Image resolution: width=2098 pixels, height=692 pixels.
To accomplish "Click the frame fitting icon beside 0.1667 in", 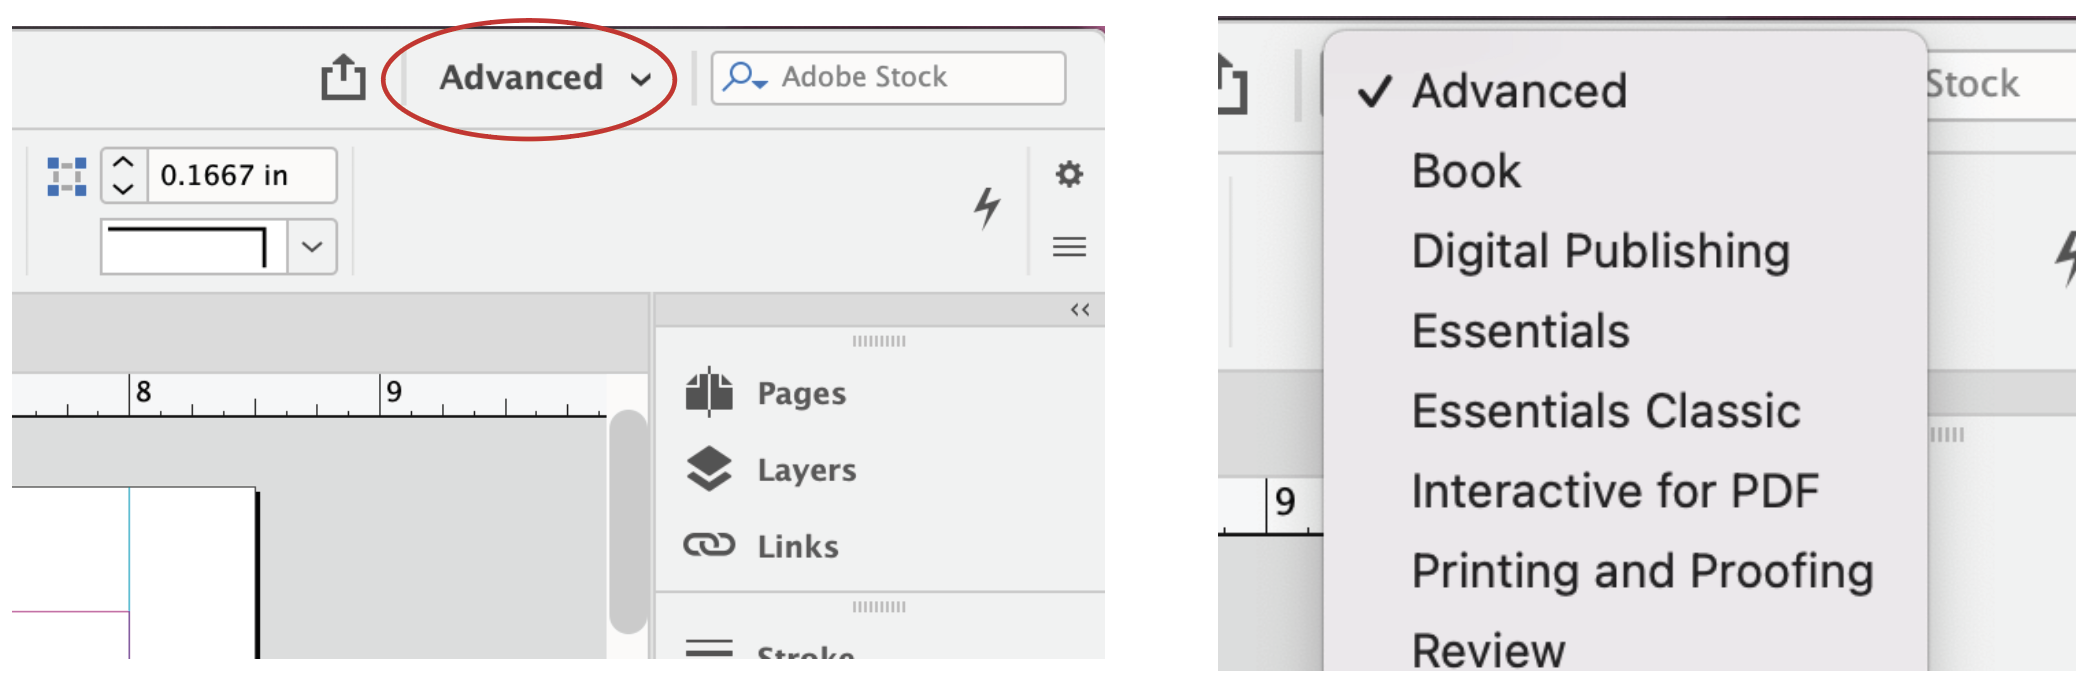I will coord(67,176).
